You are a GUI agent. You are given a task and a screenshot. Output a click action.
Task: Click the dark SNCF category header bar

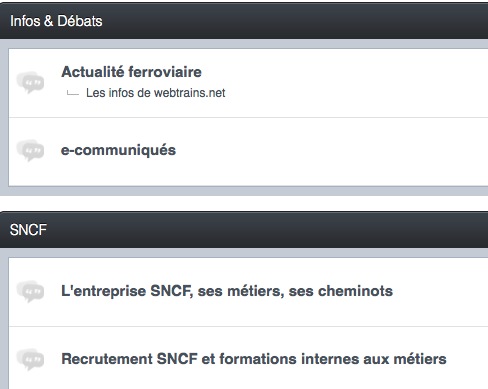244,230
